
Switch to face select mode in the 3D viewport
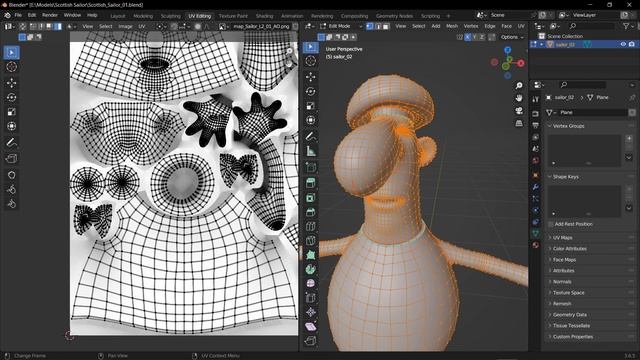pyautogui.click(x=386, y=26)
